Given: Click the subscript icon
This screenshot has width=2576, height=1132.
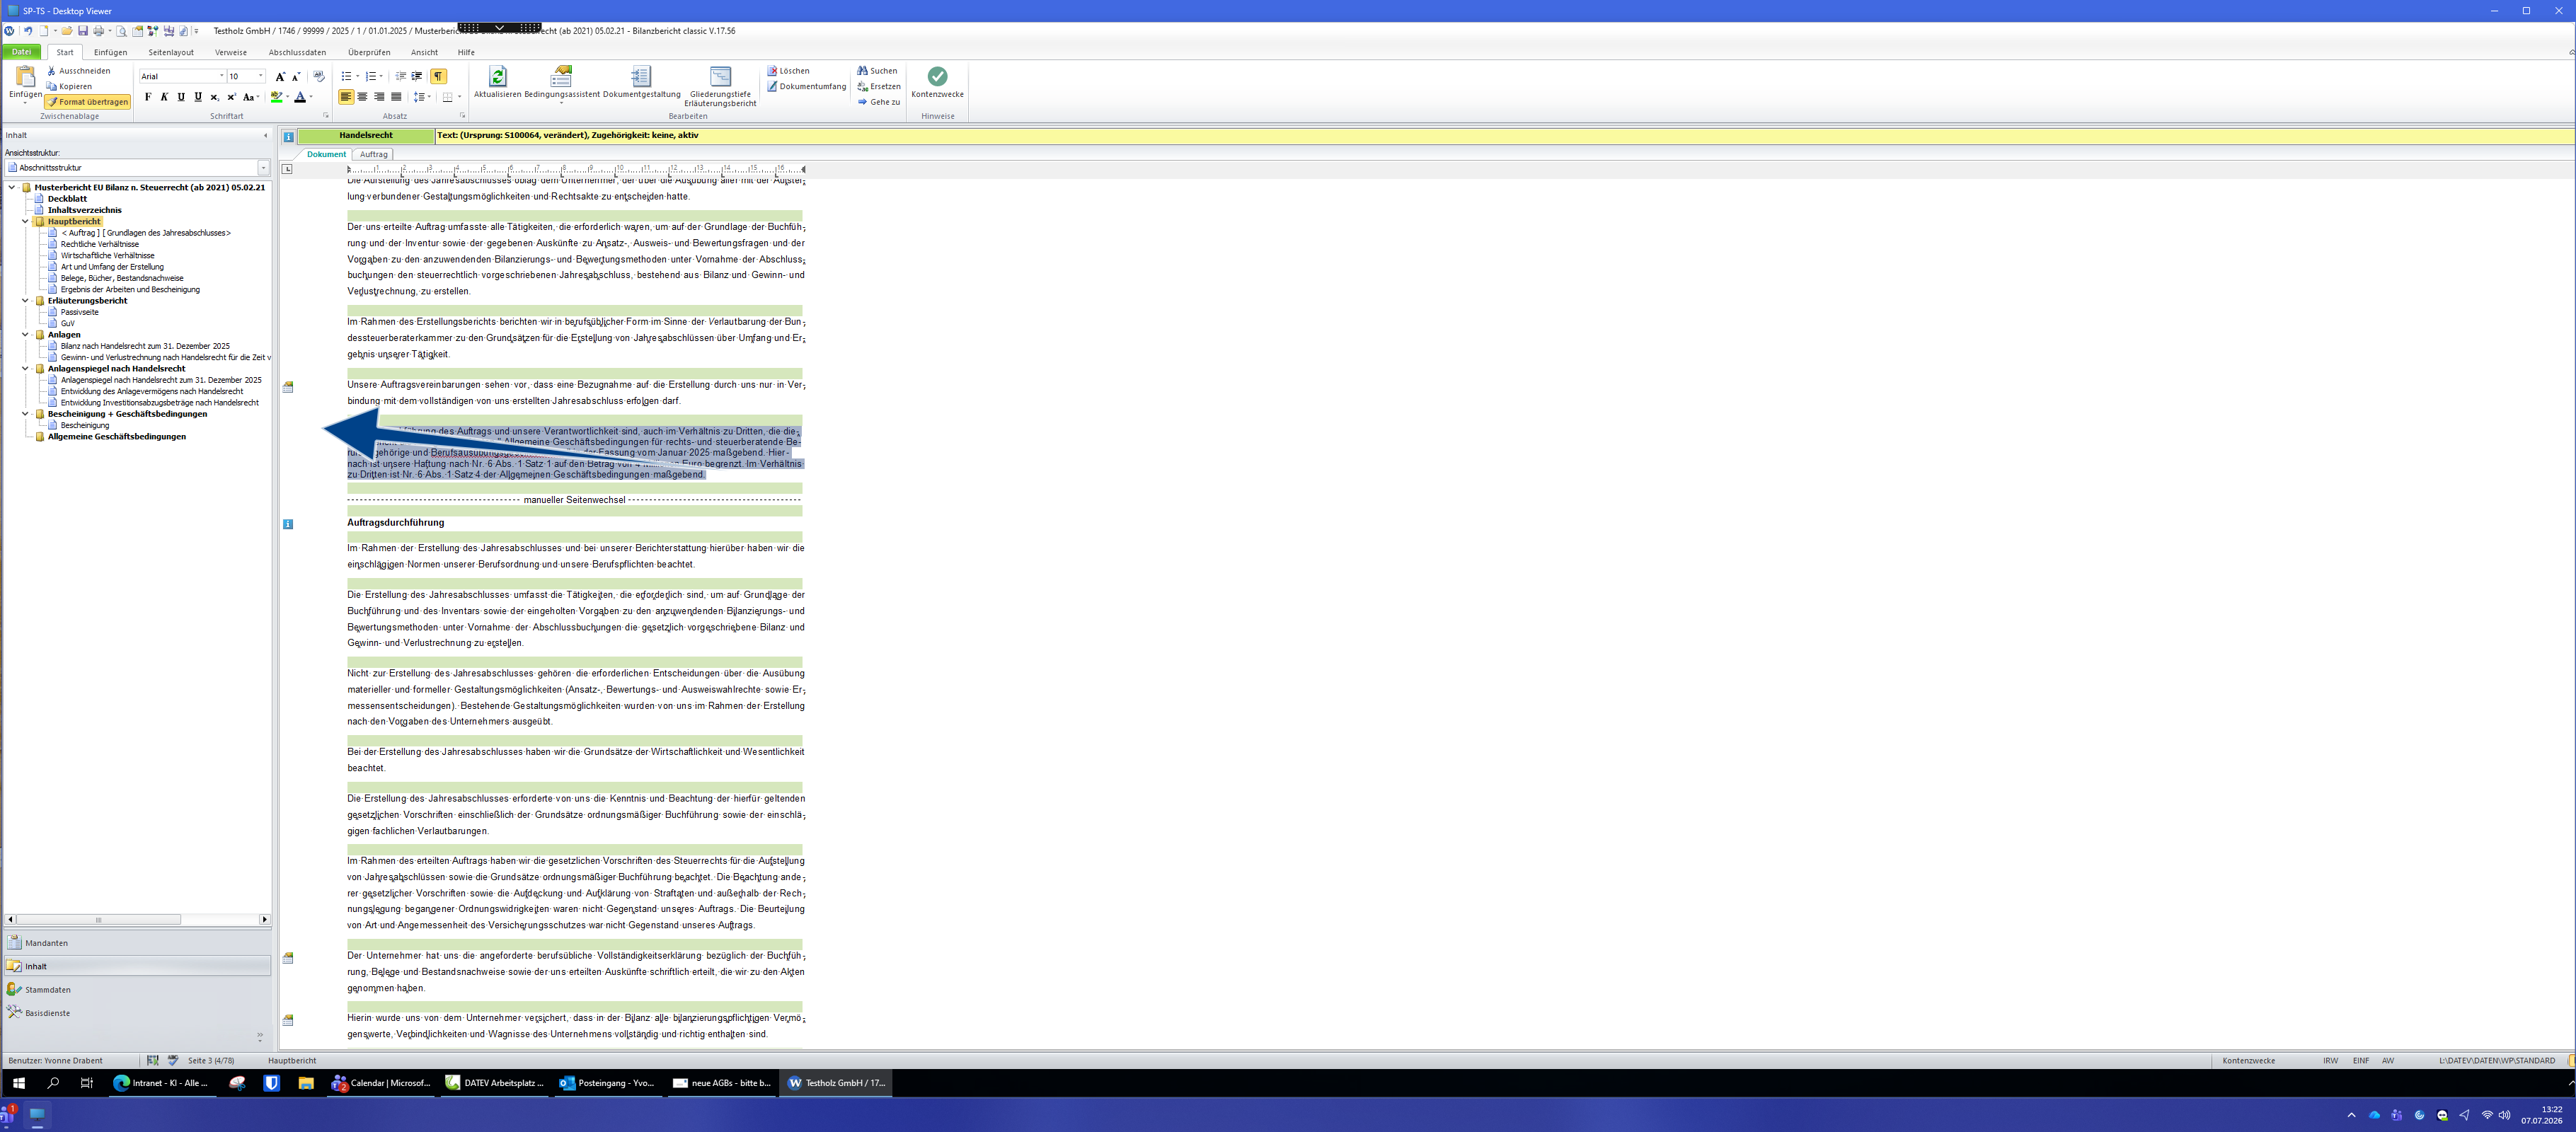Looking at the screenshot, I should [214, 97].
